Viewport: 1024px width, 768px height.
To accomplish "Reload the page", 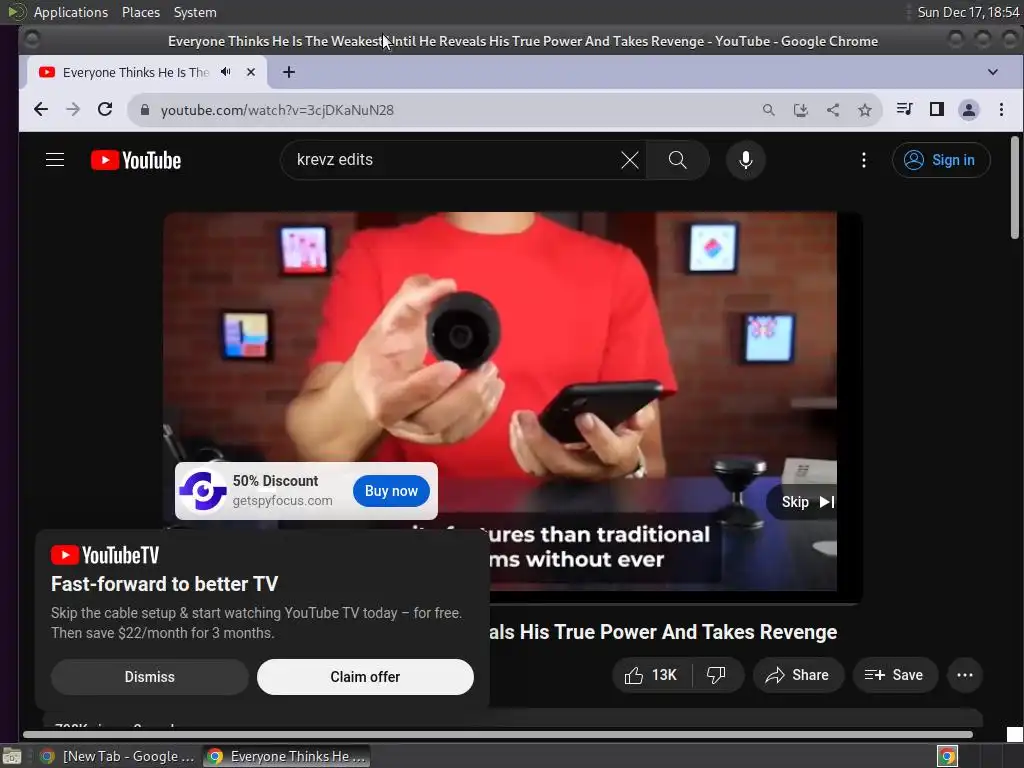I will click(x=105, y=110).
